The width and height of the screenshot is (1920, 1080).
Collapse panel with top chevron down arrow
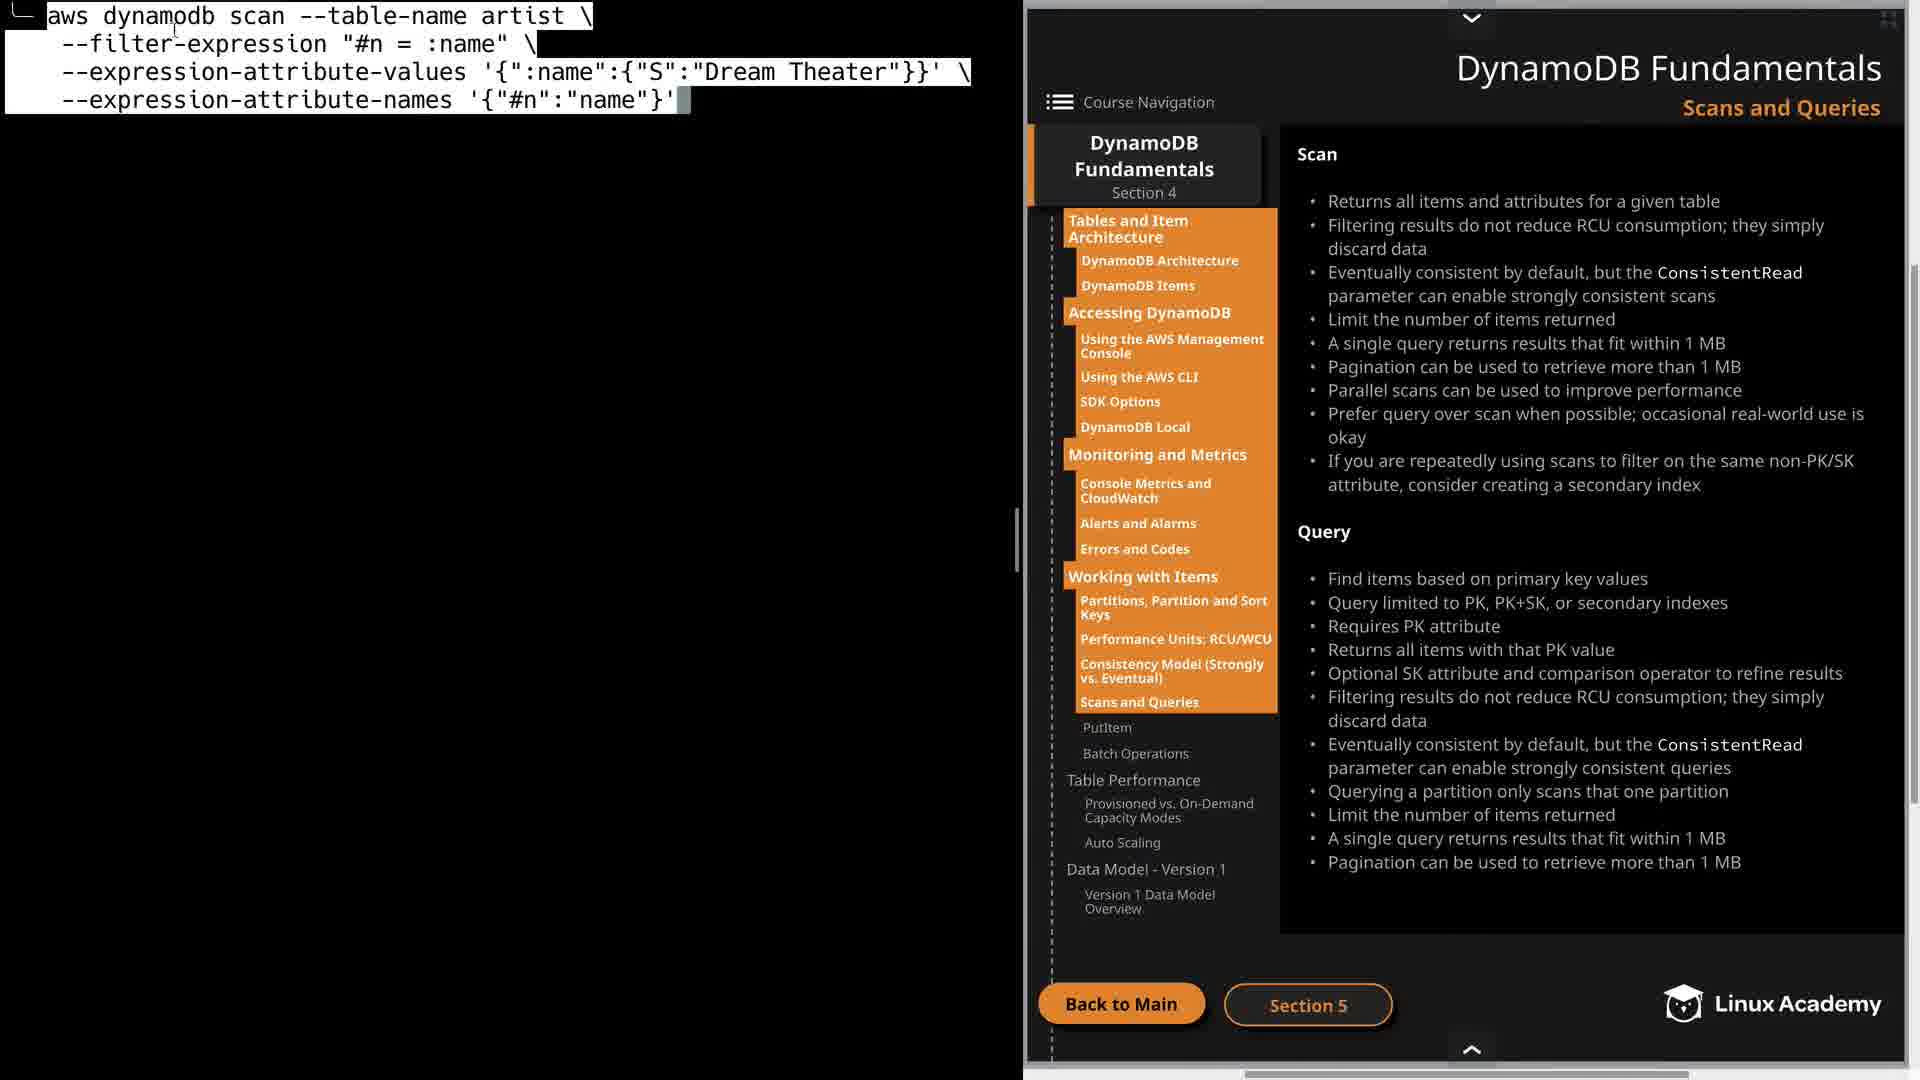coord(1471,18)
